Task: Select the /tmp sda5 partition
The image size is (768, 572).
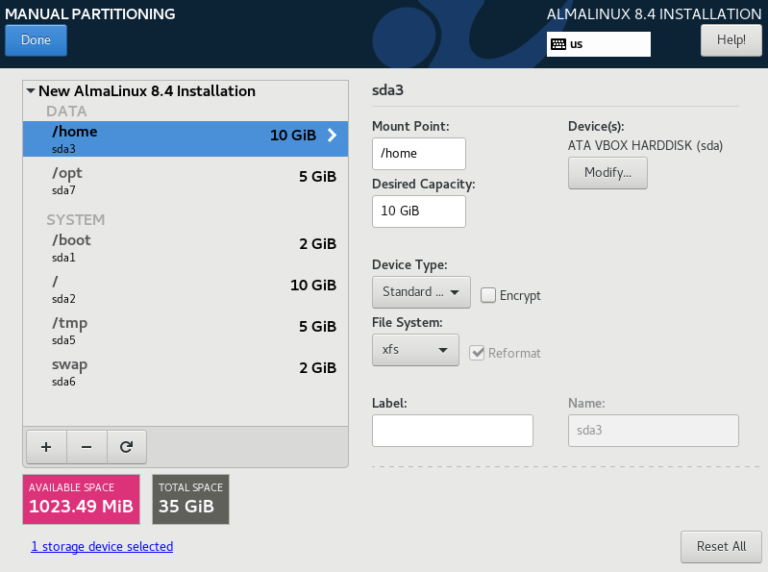Action: (186, 331)
